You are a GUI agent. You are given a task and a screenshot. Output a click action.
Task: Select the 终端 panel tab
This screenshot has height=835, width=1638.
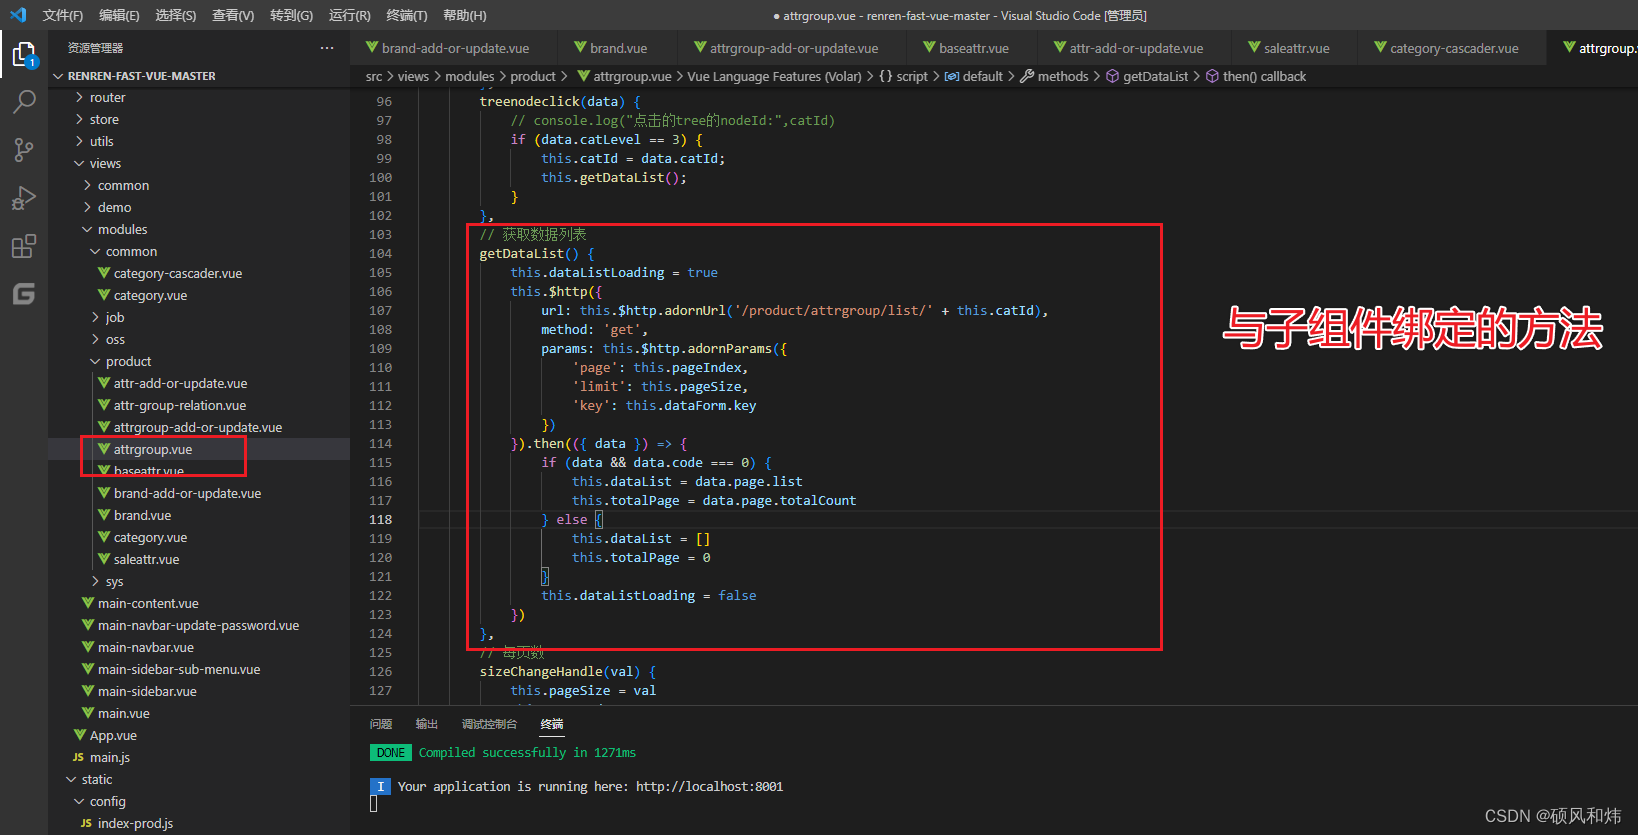552,724
